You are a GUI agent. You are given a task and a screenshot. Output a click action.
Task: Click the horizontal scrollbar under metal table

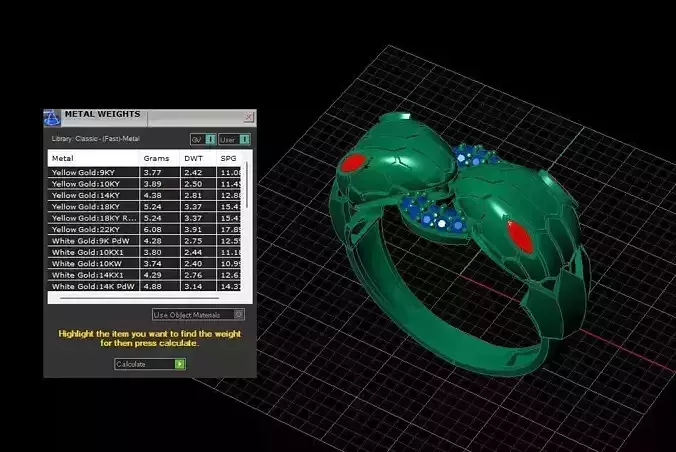click(x=139, y=298)
